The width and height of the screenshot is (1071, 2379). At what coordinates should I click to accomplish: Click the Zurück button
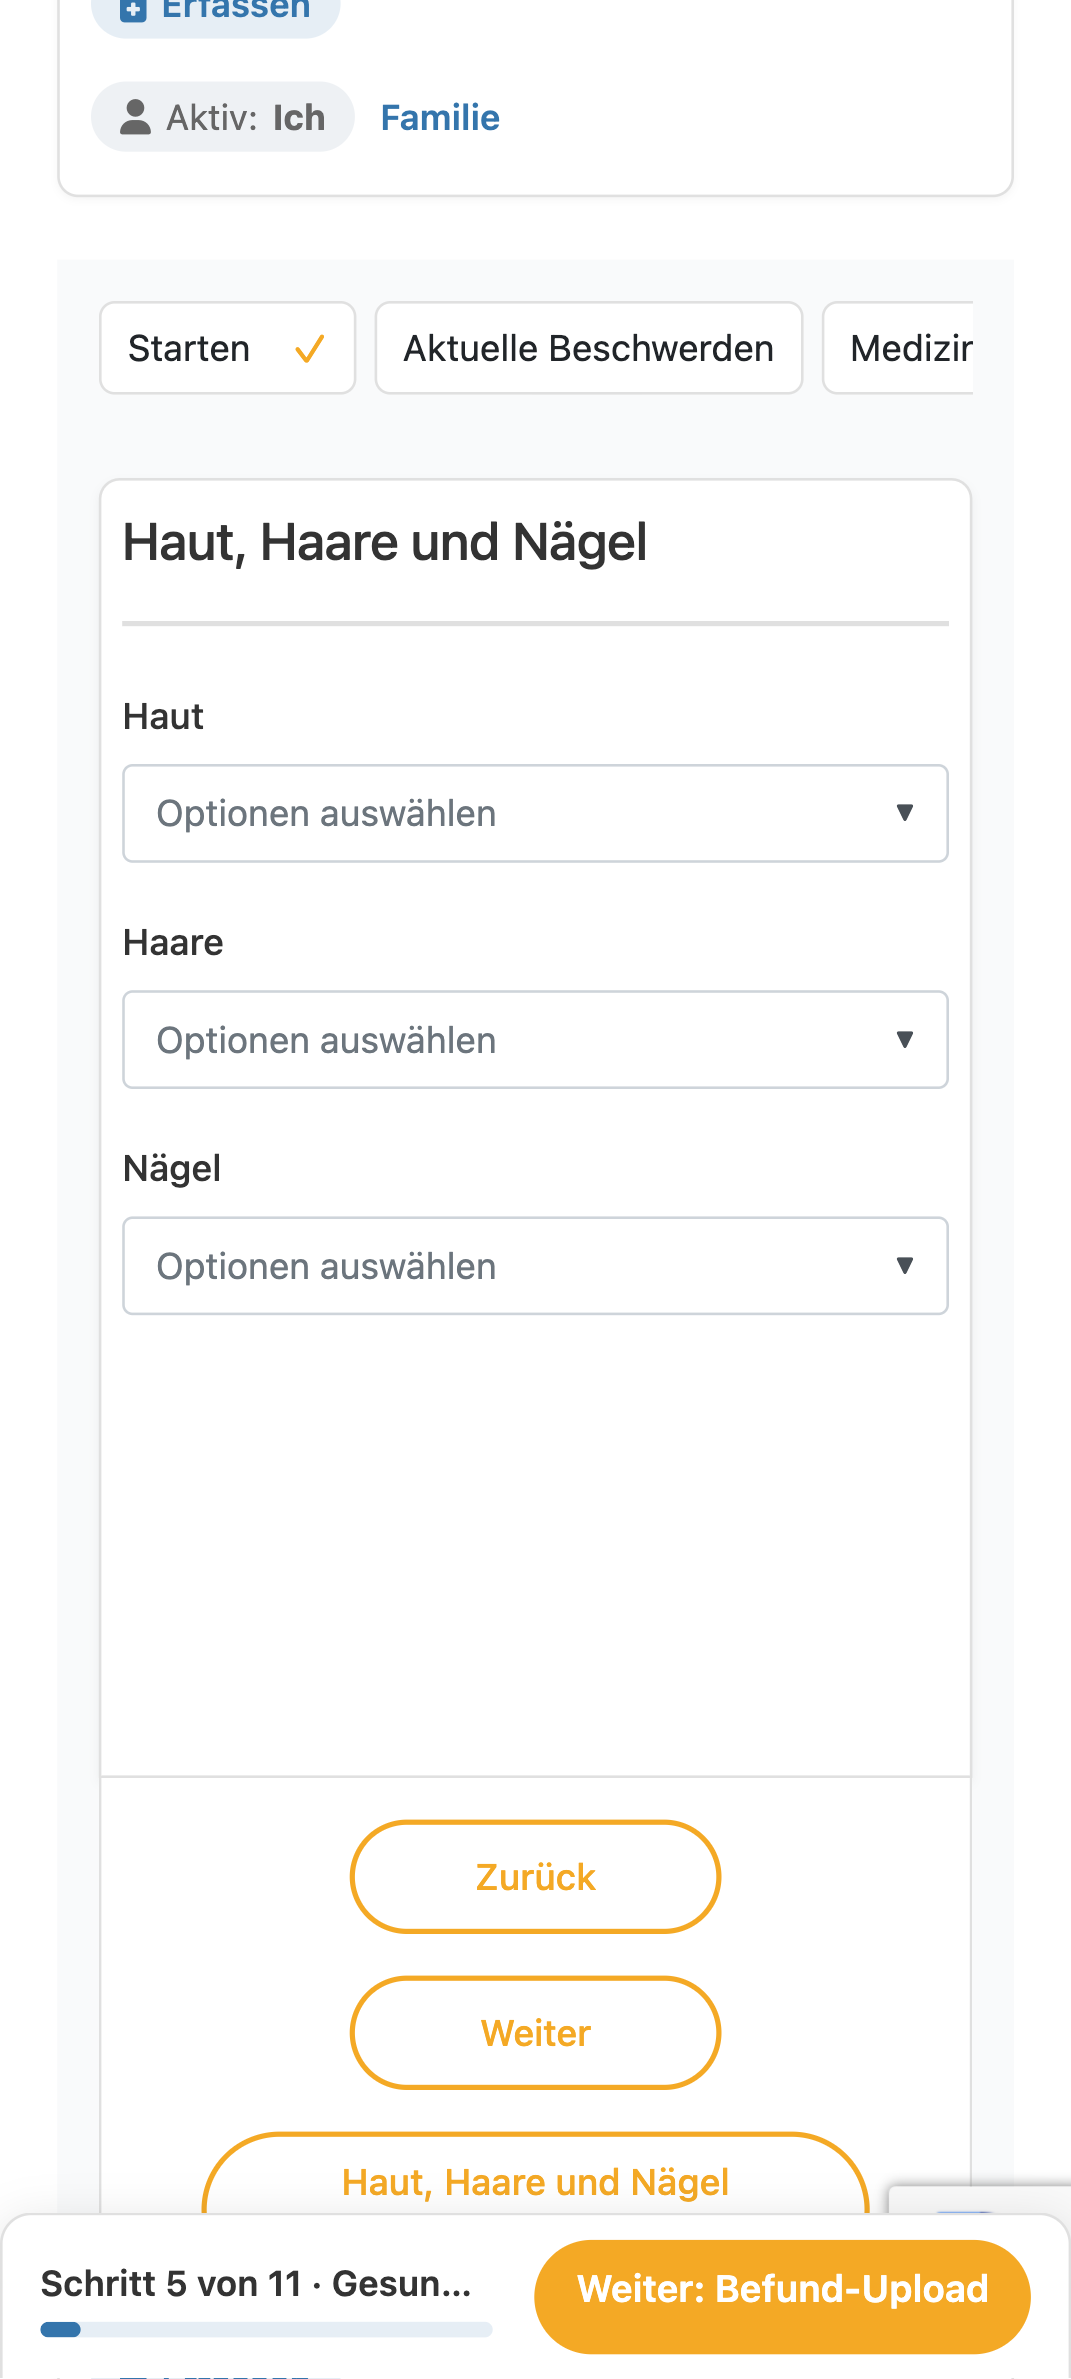coord(535,1877)
